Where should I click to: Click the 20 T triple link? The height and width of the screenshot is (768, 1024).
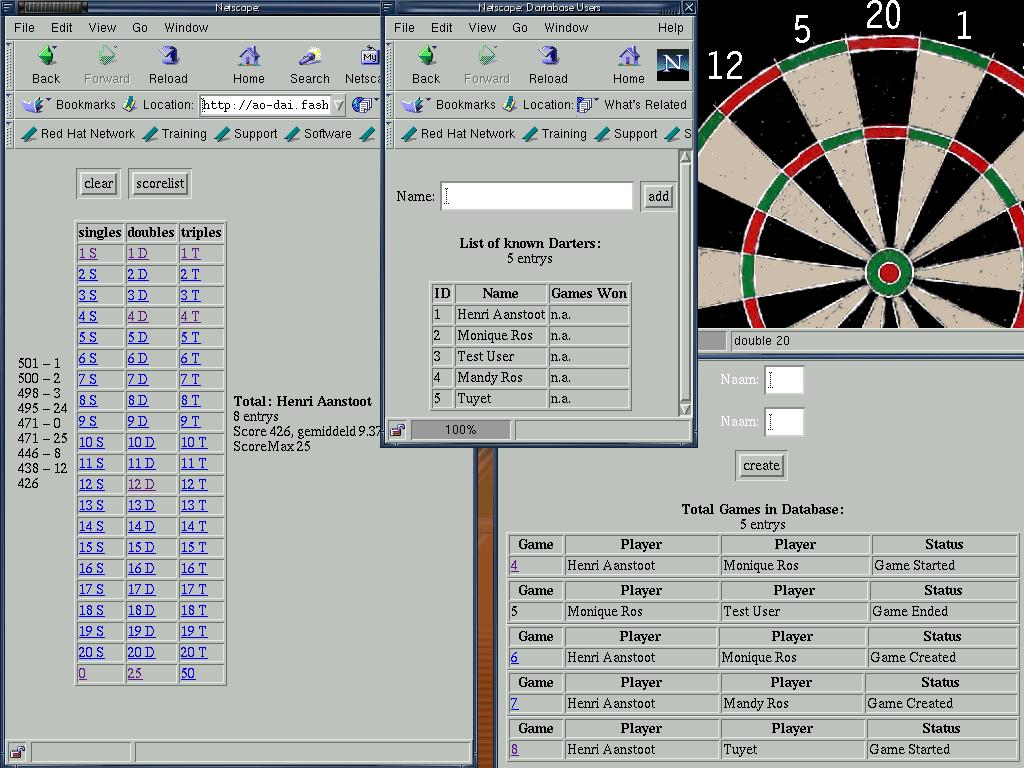[x=193, y=652]
